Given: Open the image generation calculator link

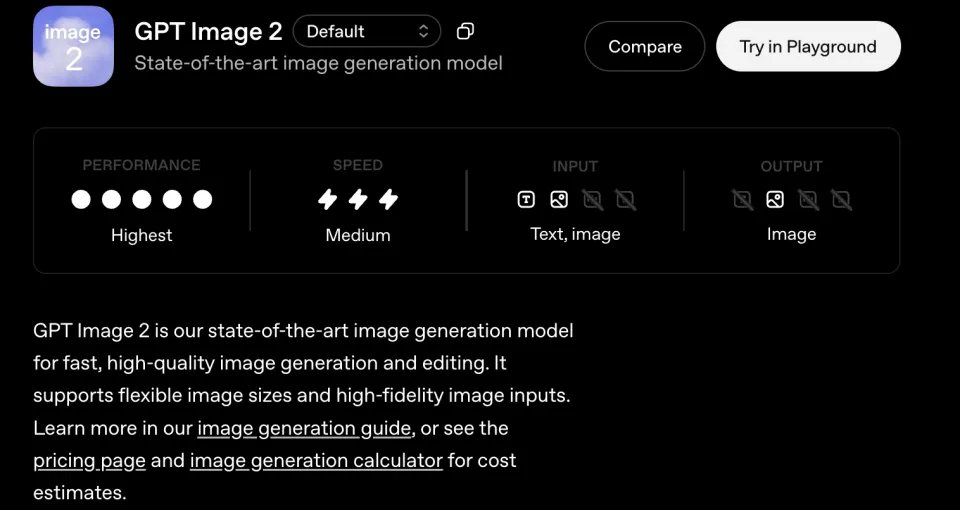Looking at the screenshot, I should coord(316,461).
